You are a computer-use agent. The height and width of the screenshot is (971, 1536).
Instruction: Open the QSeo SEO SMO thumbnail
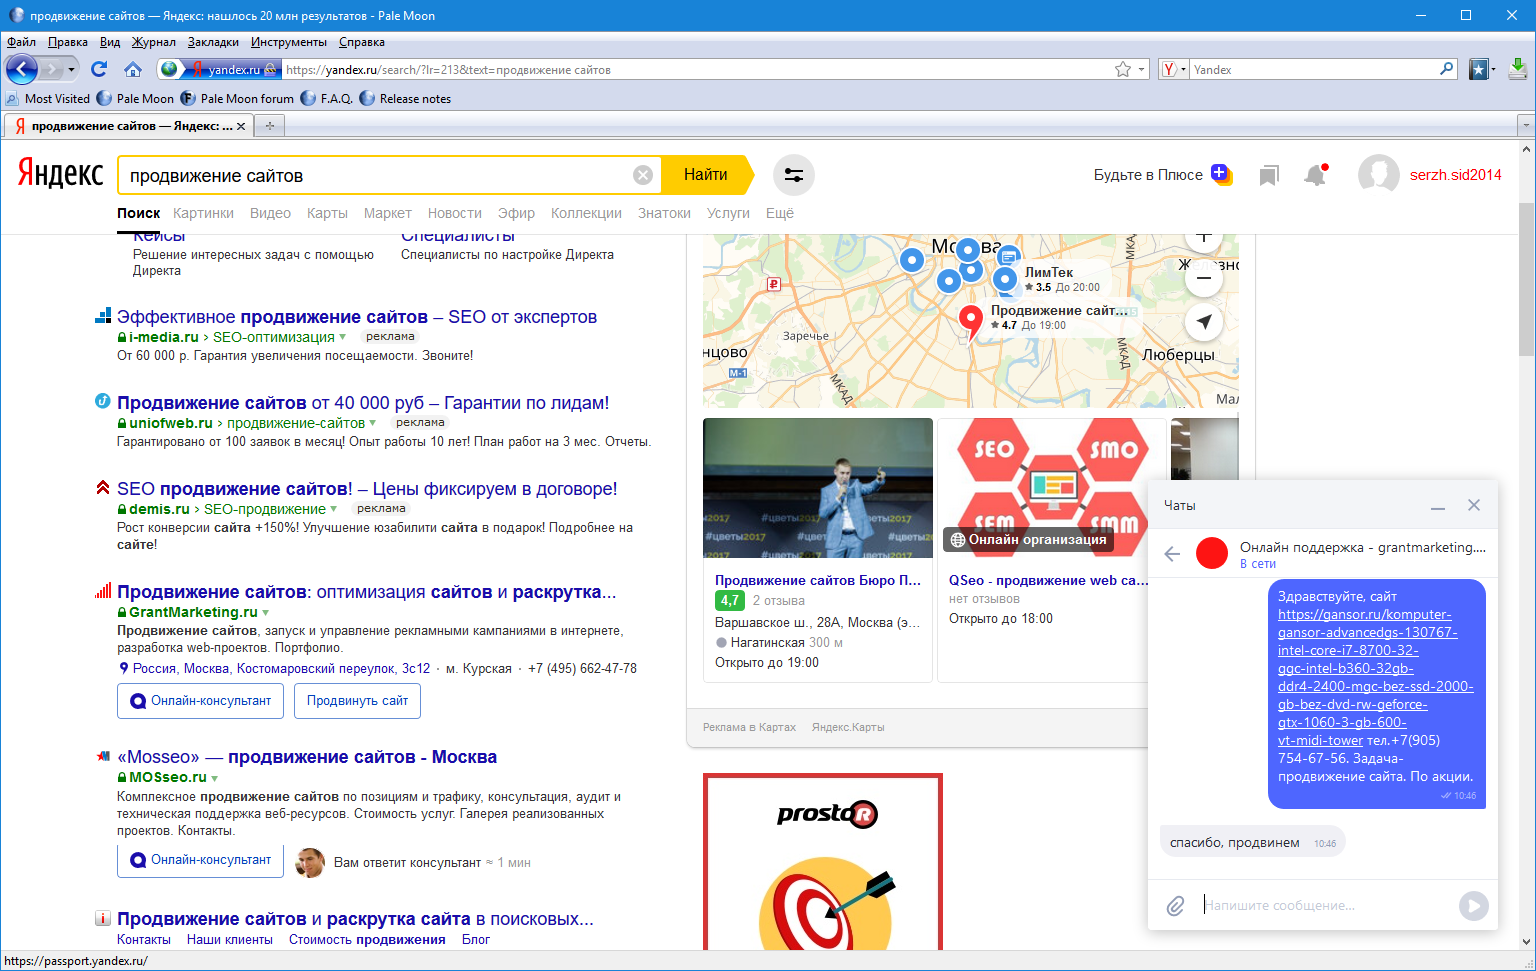pos(1052,488)
